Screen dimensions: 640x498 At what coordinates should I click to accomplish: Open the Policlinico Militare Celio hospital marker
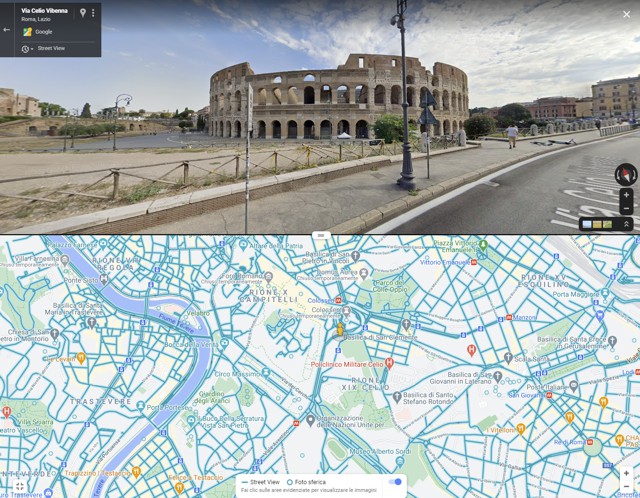(389, 362)
